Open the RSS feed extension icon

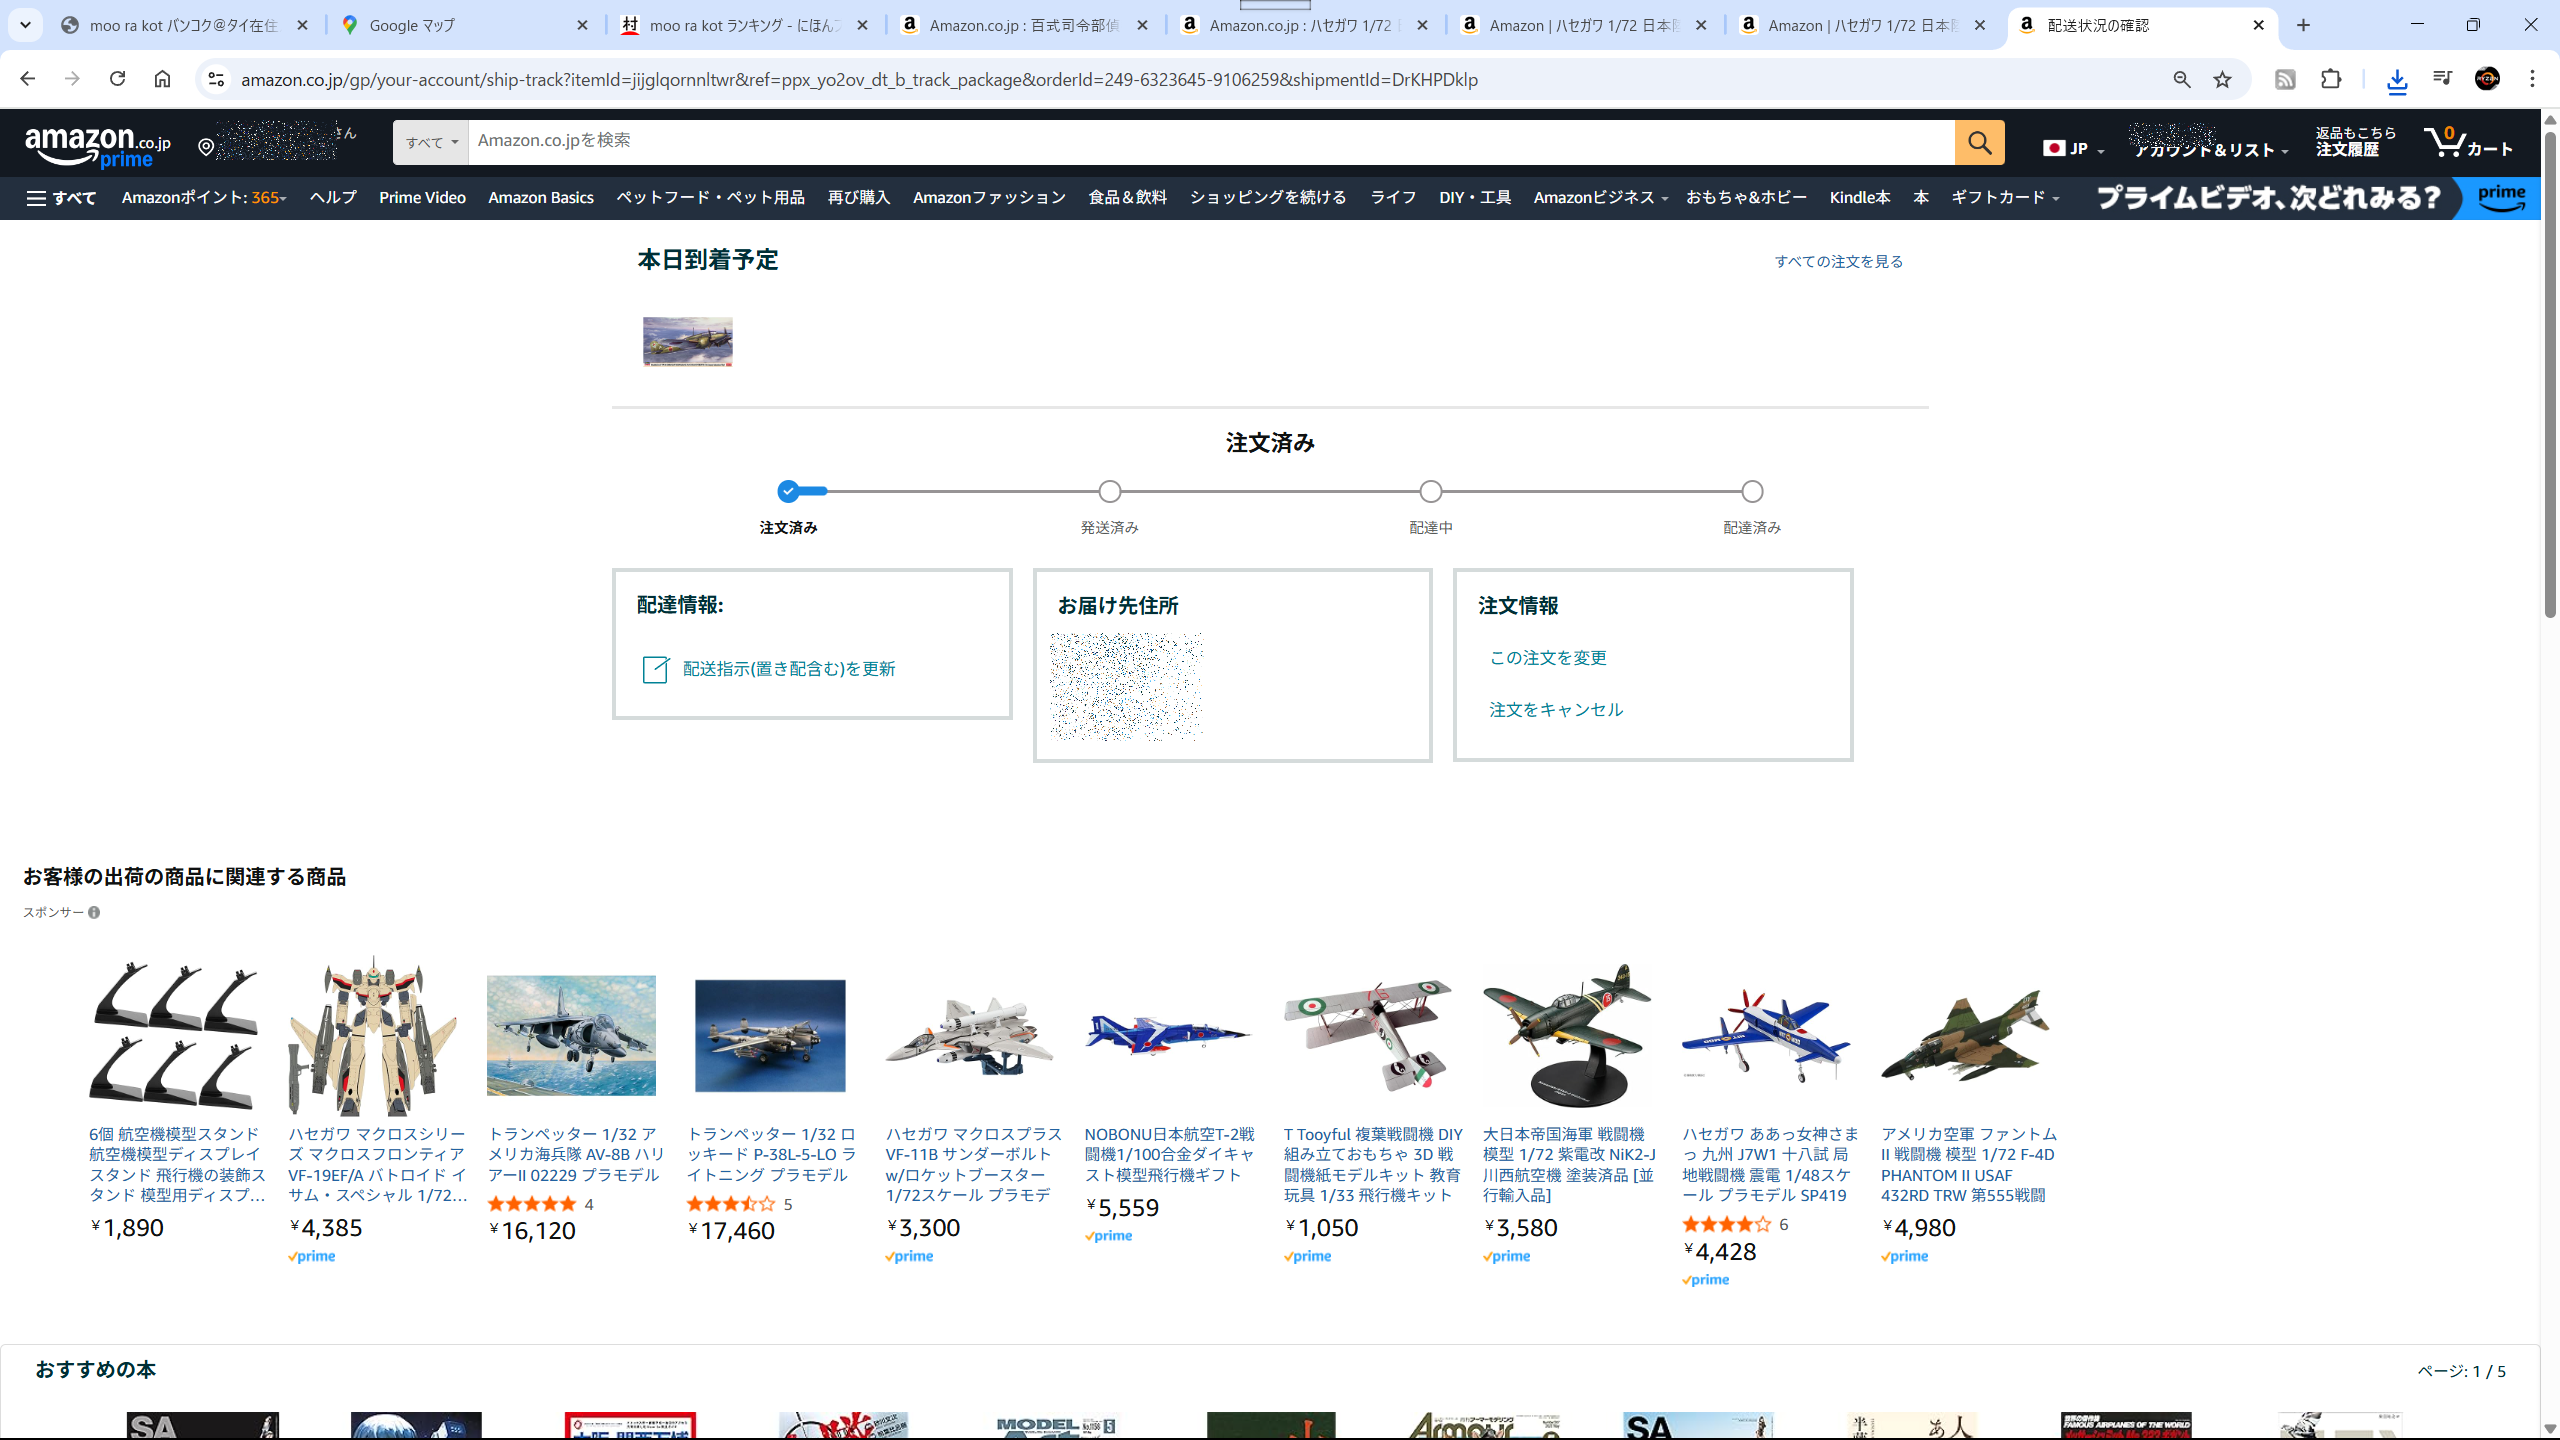pos(2285,79)
